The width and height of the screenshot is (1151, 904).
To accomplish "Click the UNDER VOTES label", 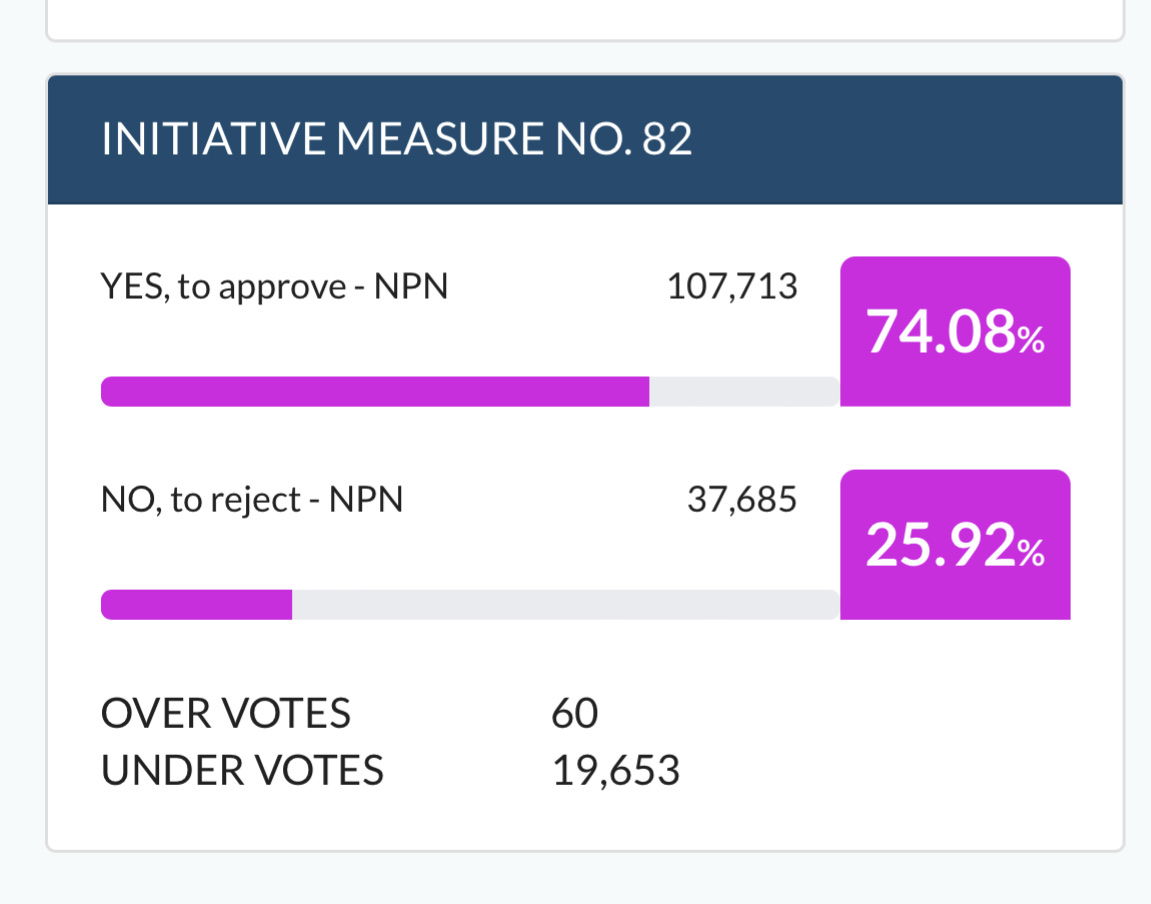I will (x=242, y=771).
